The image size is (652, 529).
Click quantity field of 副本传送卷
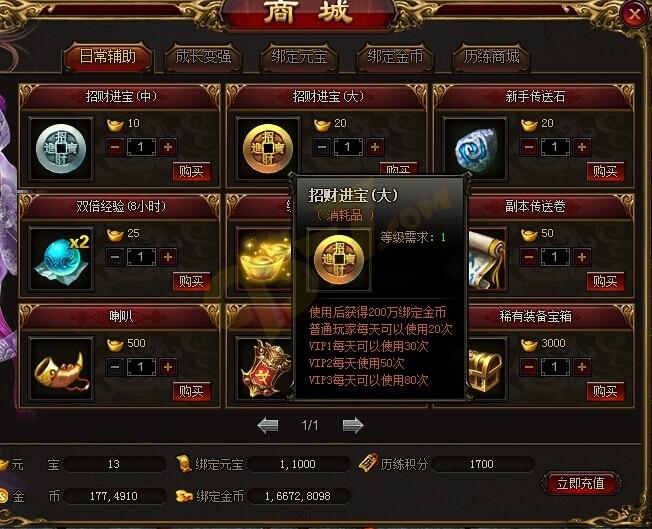click(555, 257)
